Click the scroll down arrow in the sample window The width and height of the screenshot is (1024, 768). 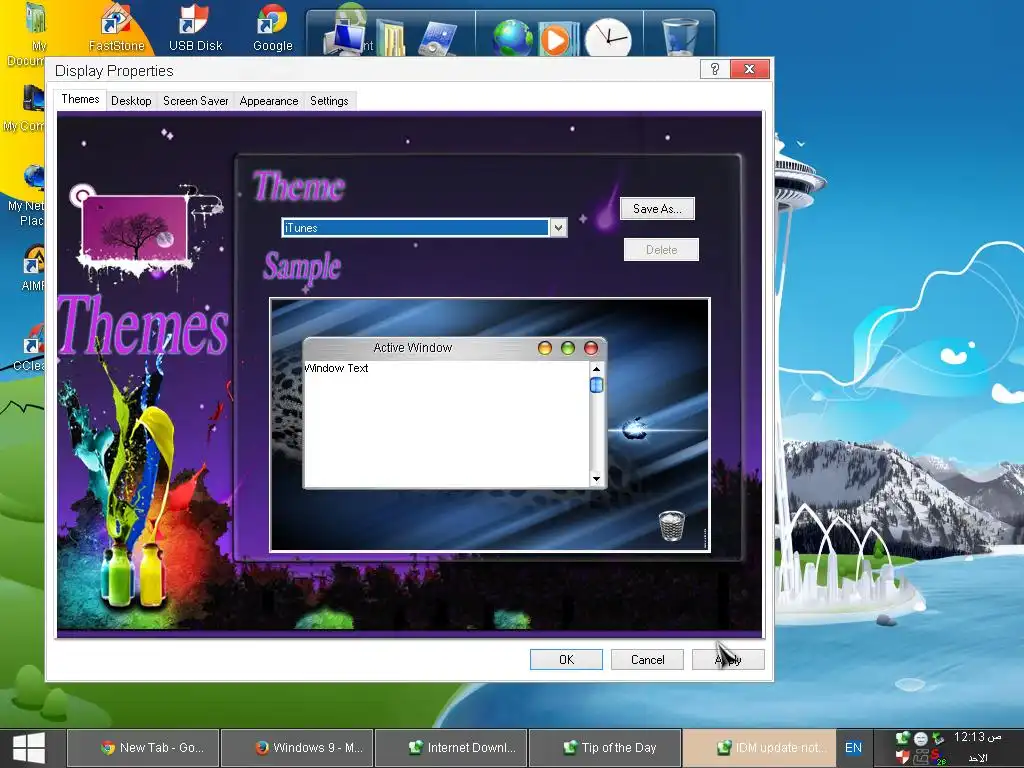point(596,479)
